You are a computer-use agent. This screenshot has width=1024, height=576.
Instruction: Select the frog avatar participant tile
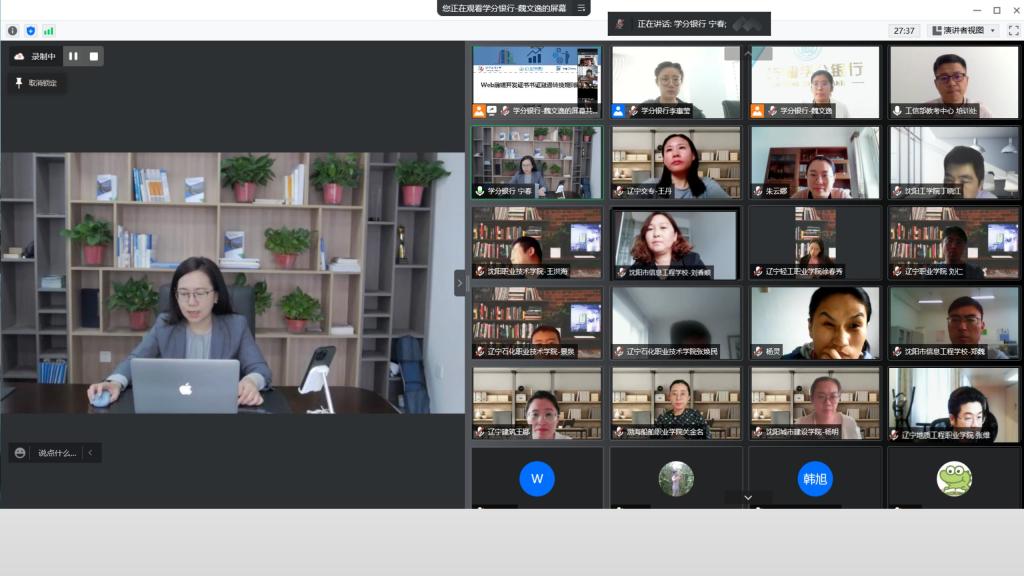click(953, 478)
